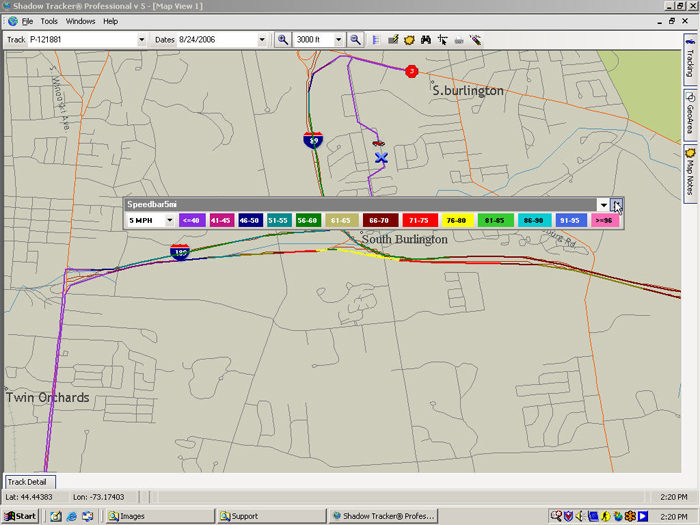Click the blue play arrow tray icon

tap(642, 517)
